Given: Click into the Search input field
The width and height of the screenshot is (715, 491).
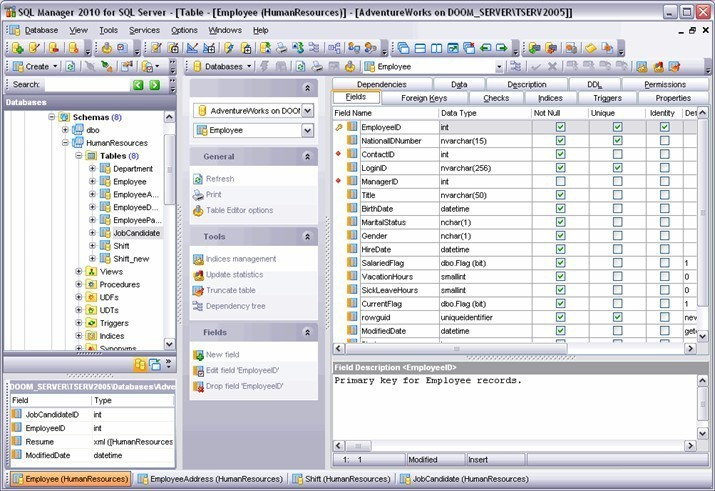Looking at the screenshot, I should pos(88,85).
